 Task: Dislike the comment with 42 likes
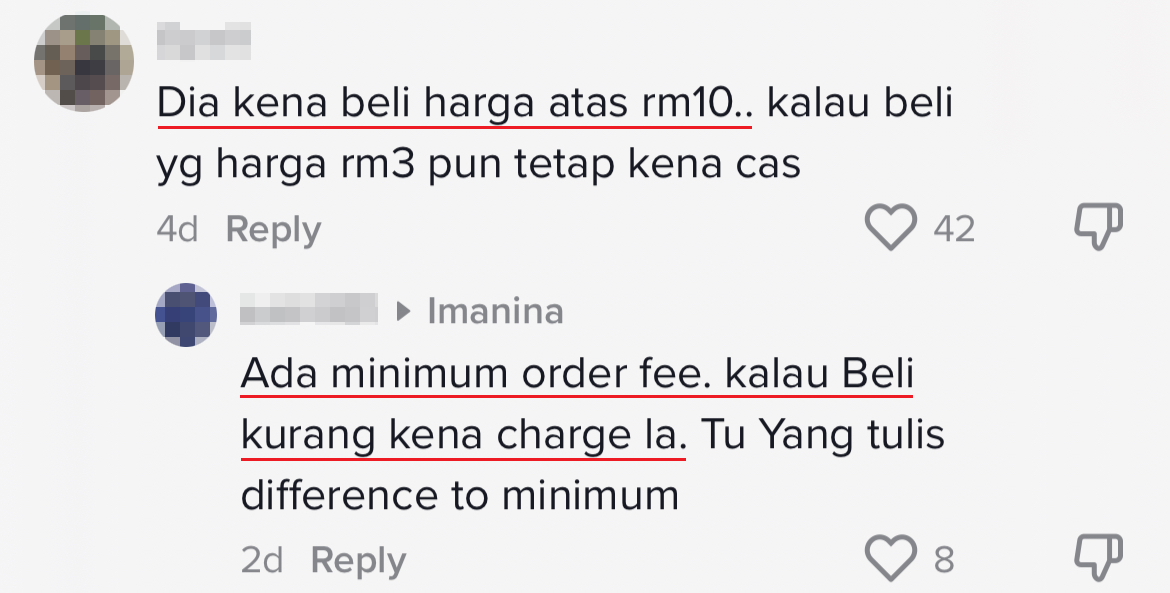(1098, 227)
